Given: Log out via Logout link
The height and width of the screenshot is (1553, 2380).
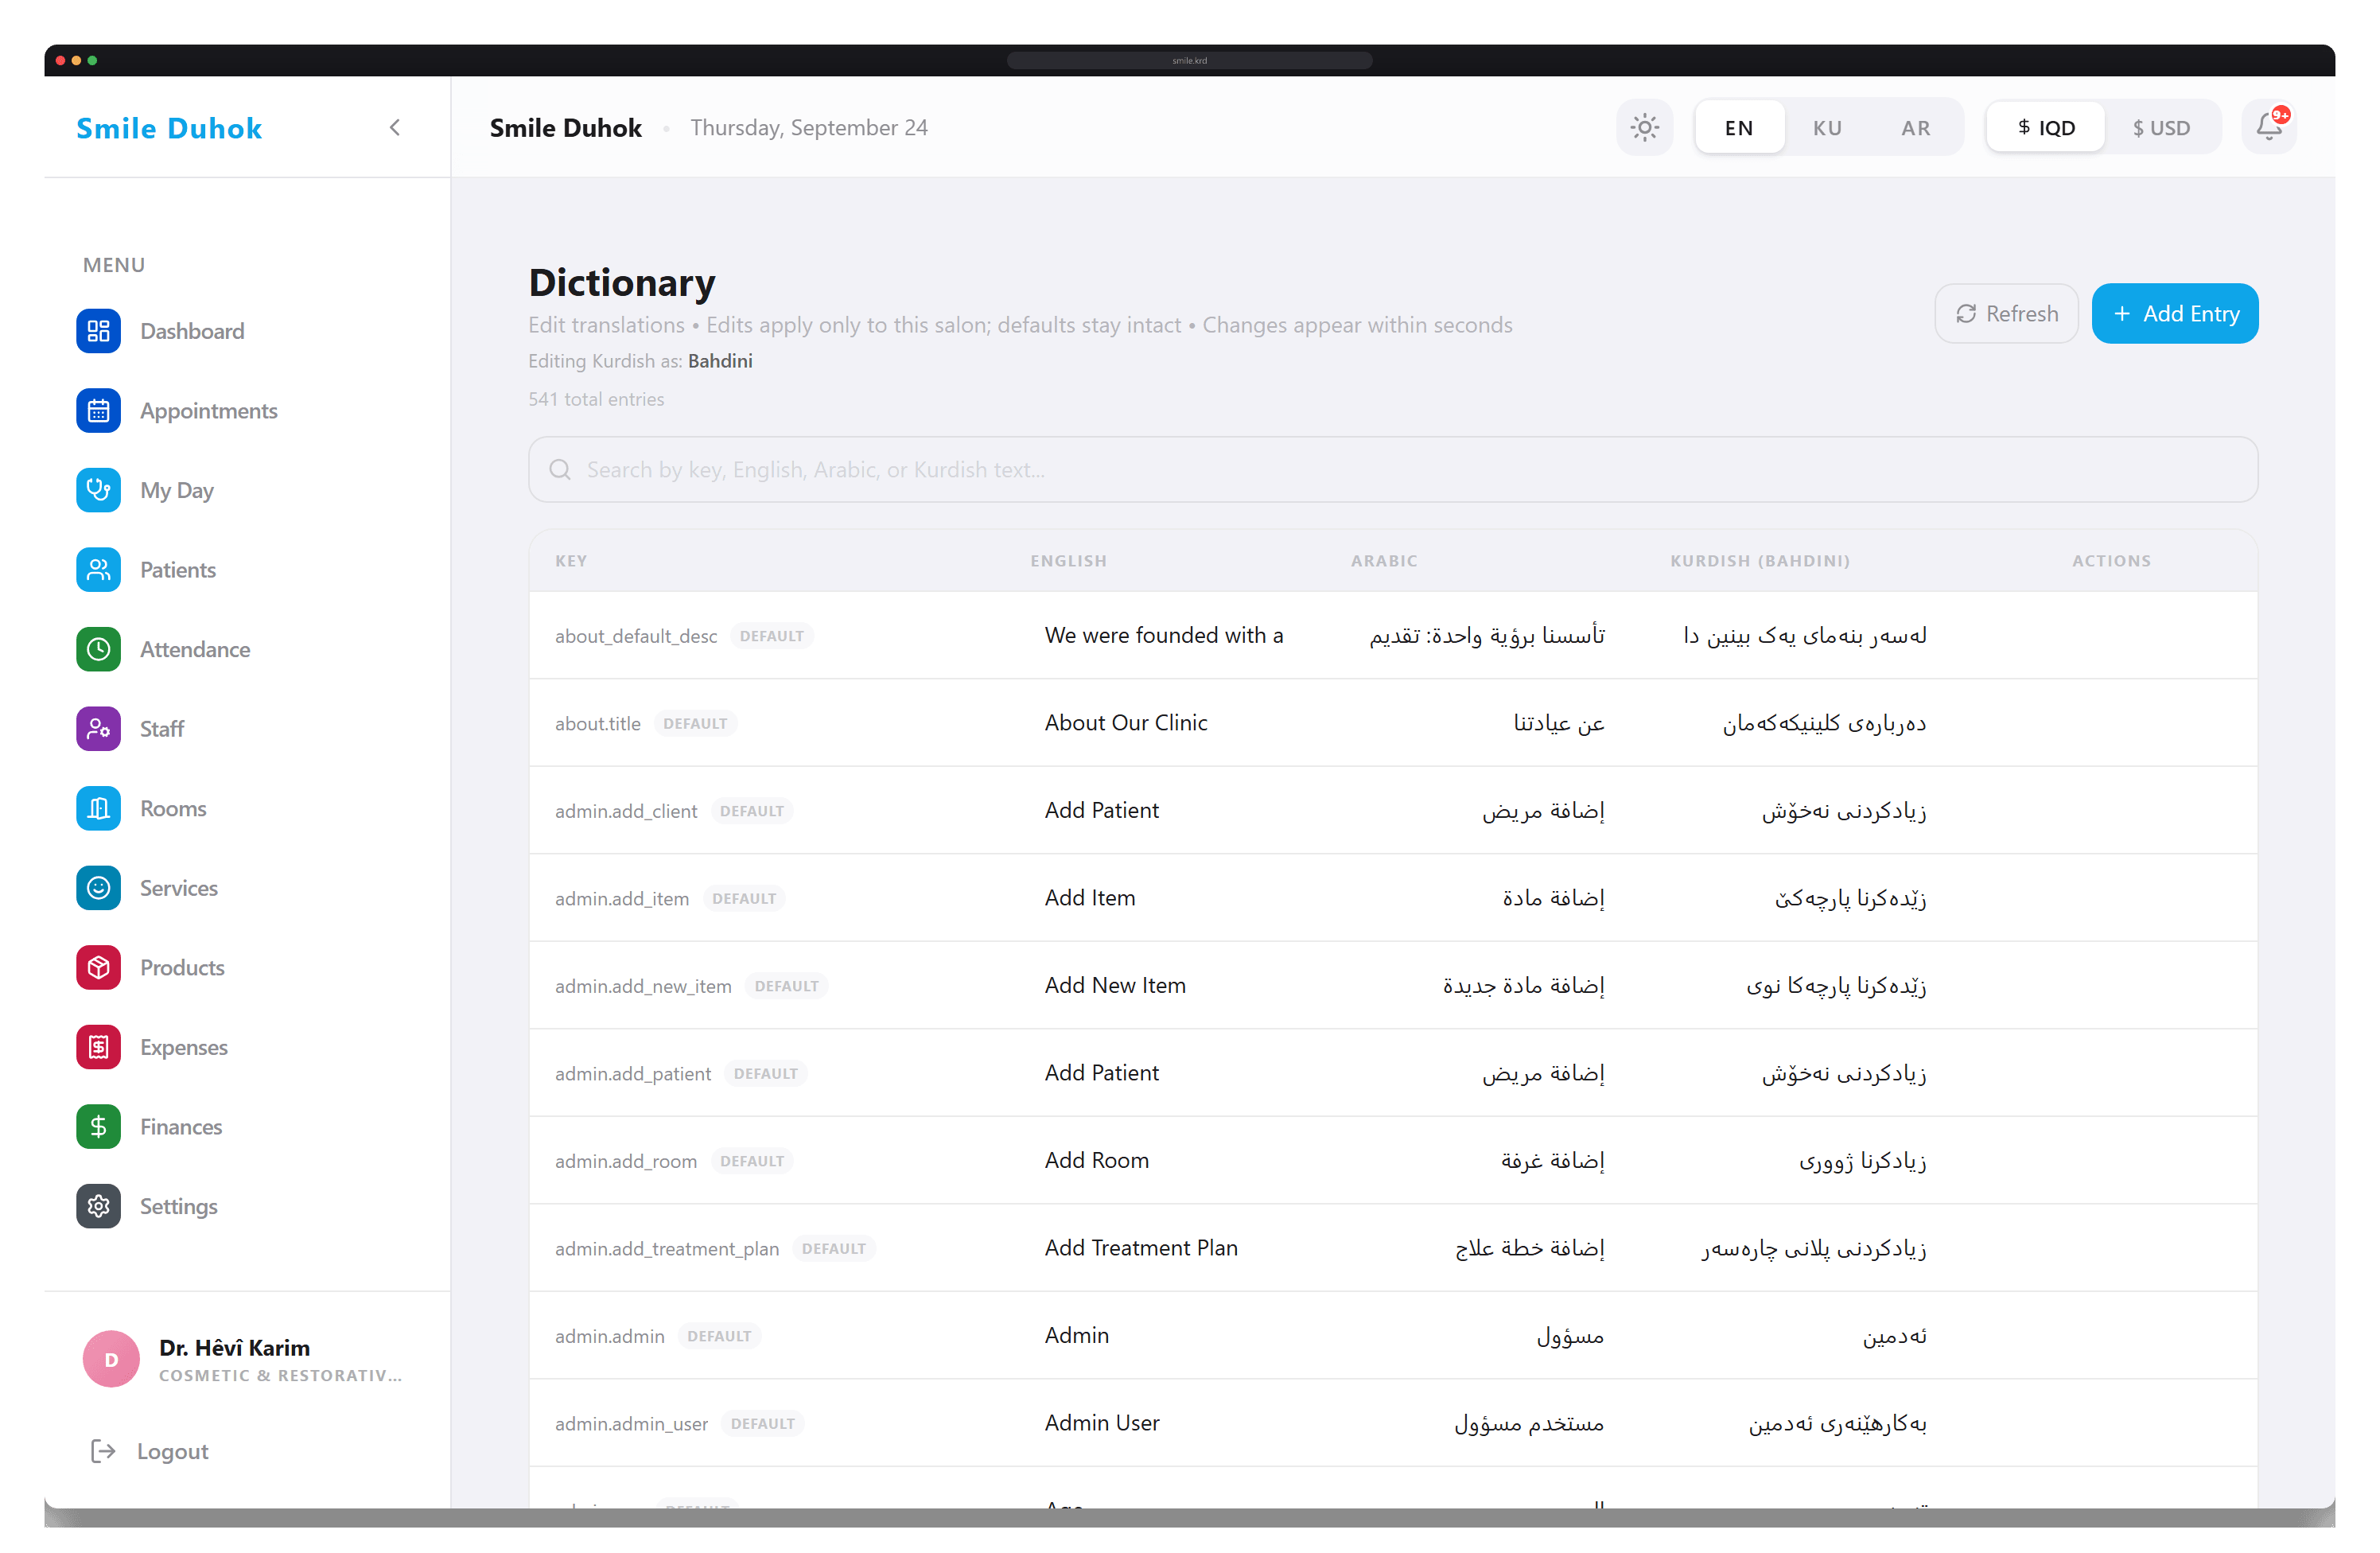Looking at the screenshot, I should [150, 1451].
